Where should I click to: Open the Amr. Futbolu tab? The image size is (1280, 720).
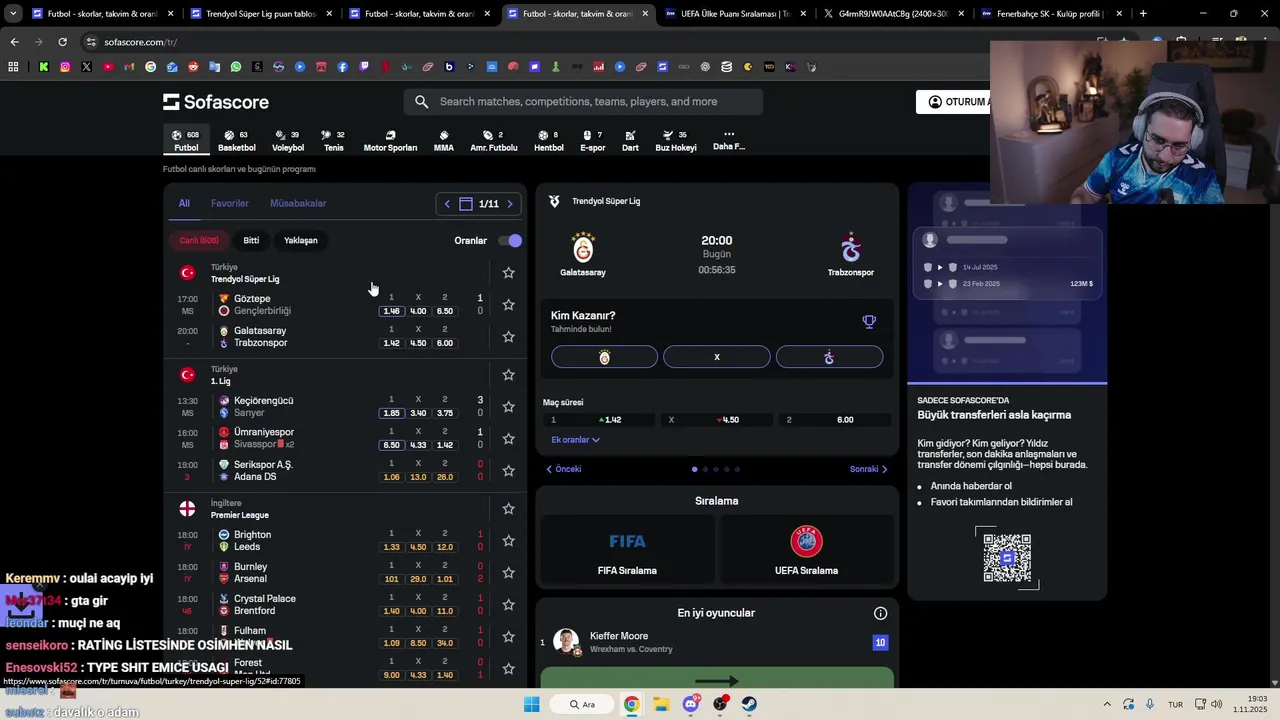tap(494, 141)
